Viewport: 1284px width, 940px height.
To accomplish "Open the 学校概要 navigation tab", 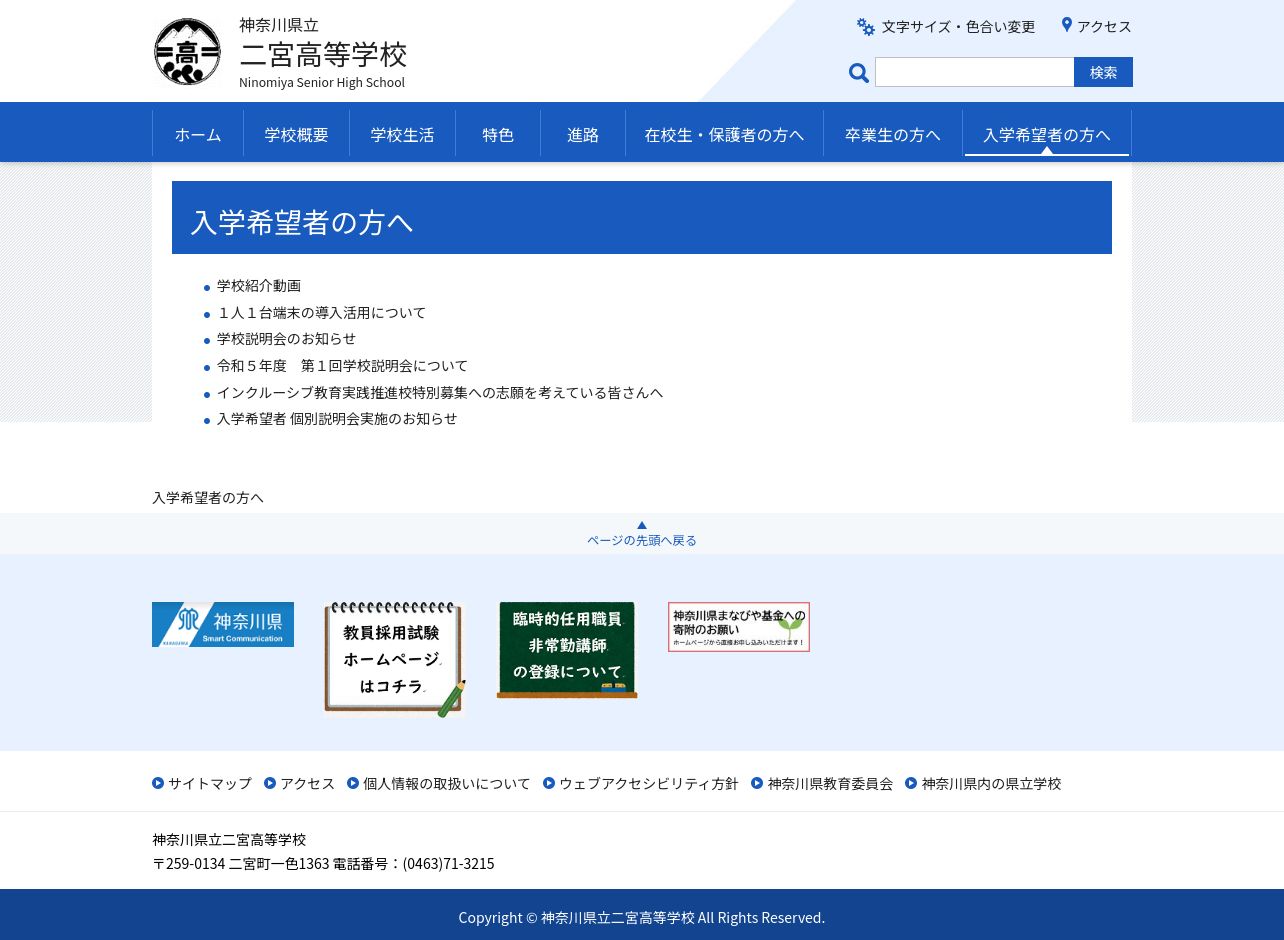I will (296, 134).
